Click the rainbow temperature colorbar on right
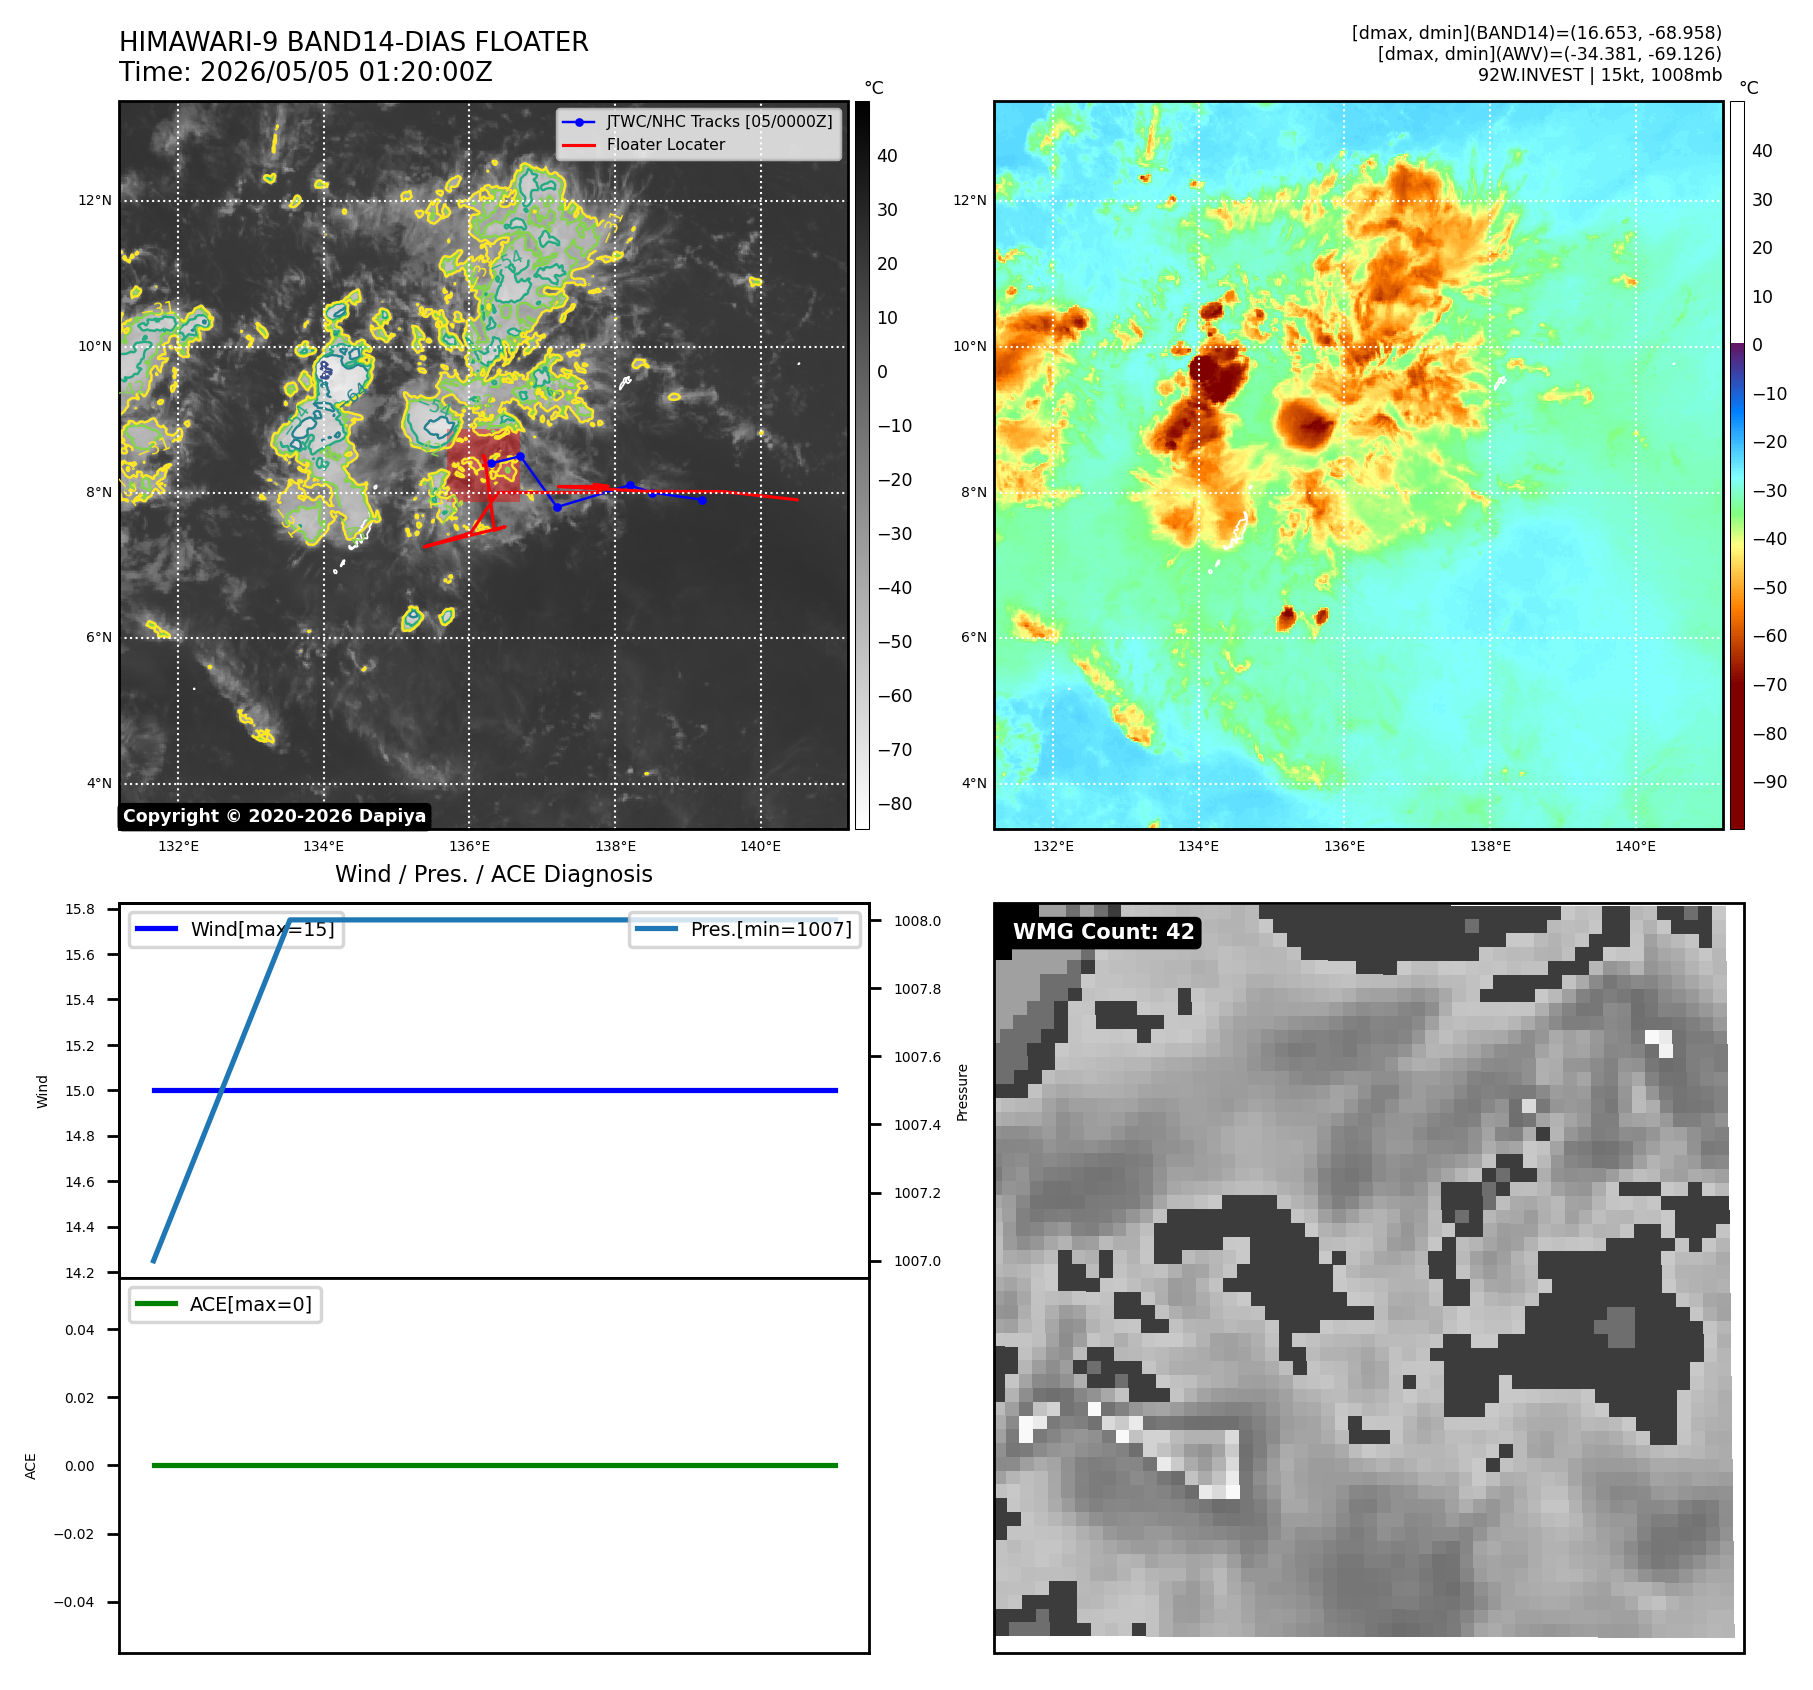Screen dimensions: 1813x1690 pyautogui.click(x=1737, y=465)
